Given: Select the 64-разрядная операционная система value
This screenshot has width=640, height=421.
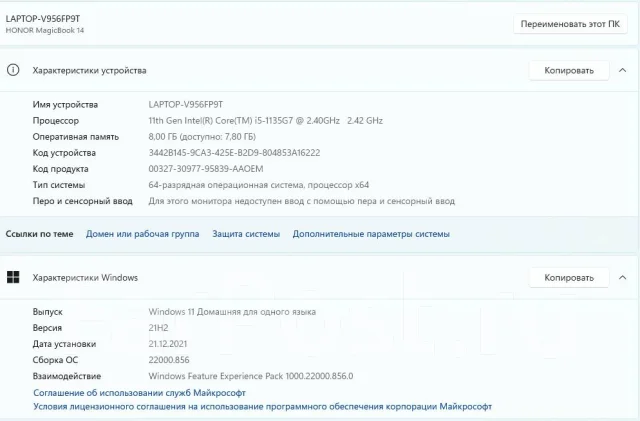Looking at the screenshot, I should click(259, 185).
